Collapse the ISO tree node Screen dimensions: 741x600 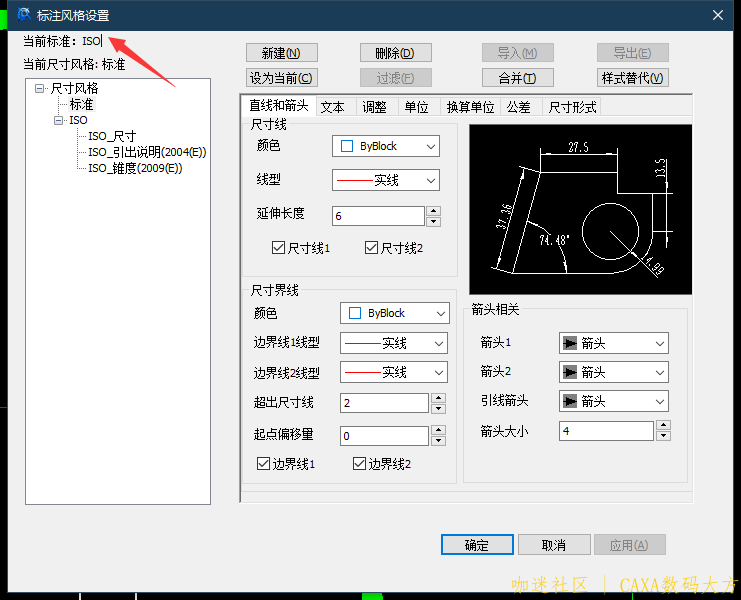pos(58,120)
